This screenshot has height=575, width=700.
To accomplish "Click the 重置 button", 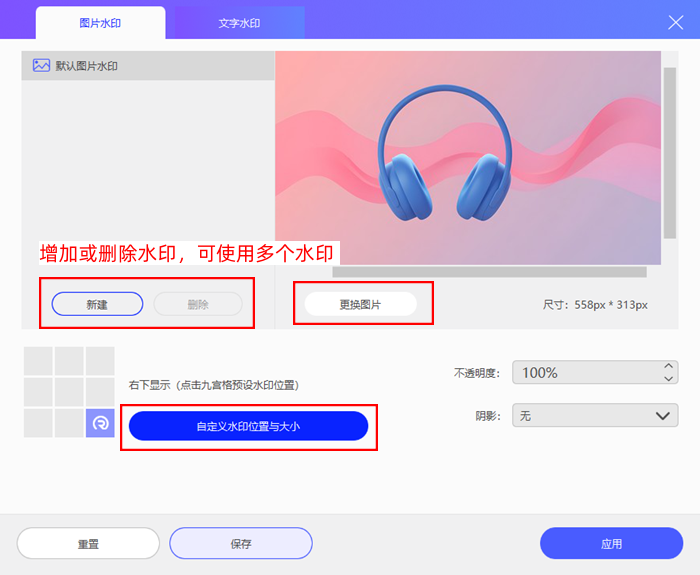I will click(88, 543).
